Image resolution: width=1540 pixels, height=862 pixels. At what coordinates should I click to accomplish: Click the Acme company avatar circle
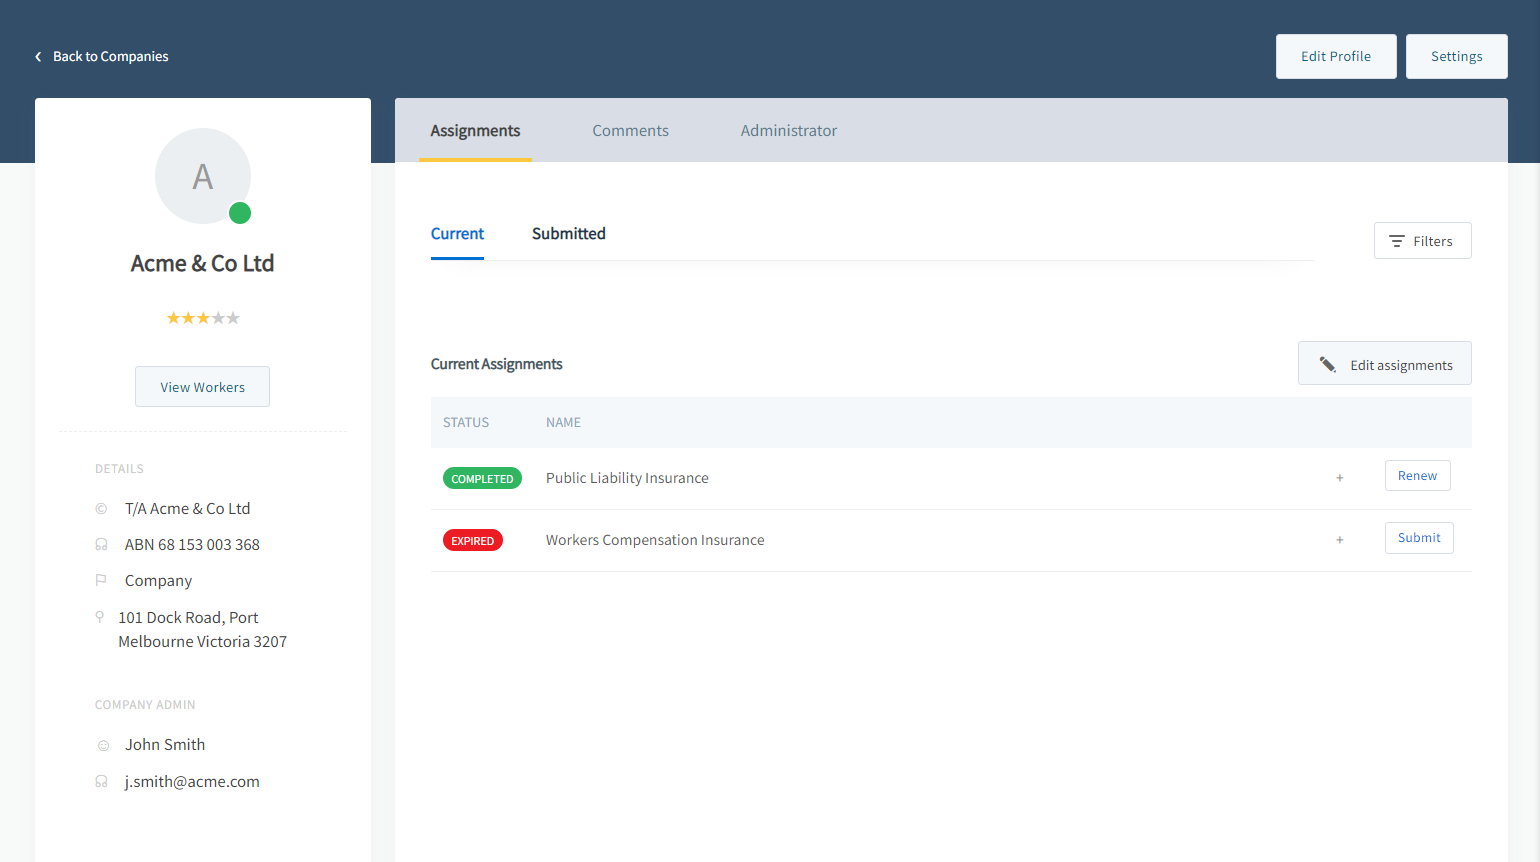point(202,176)
